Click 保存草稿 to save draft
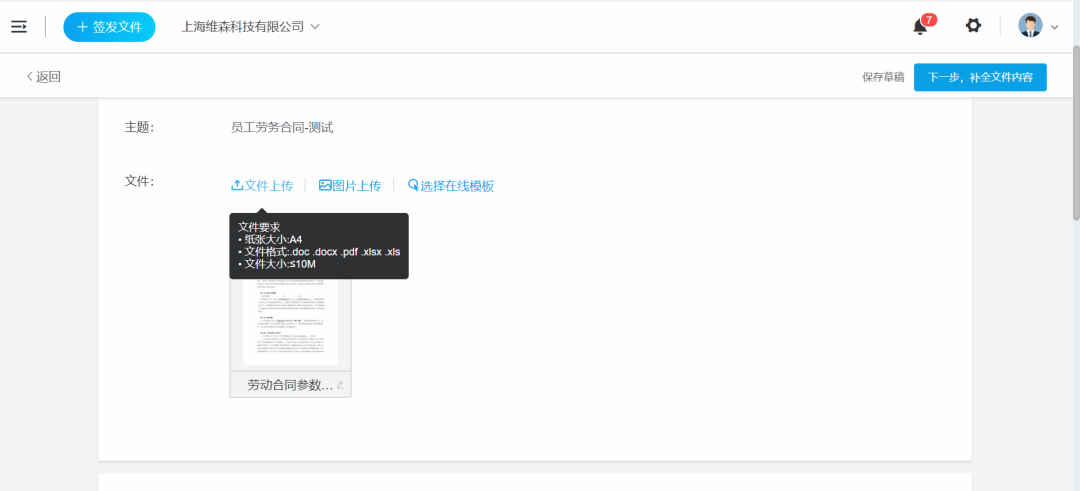The image size is (1080, 491). point(883,77)
